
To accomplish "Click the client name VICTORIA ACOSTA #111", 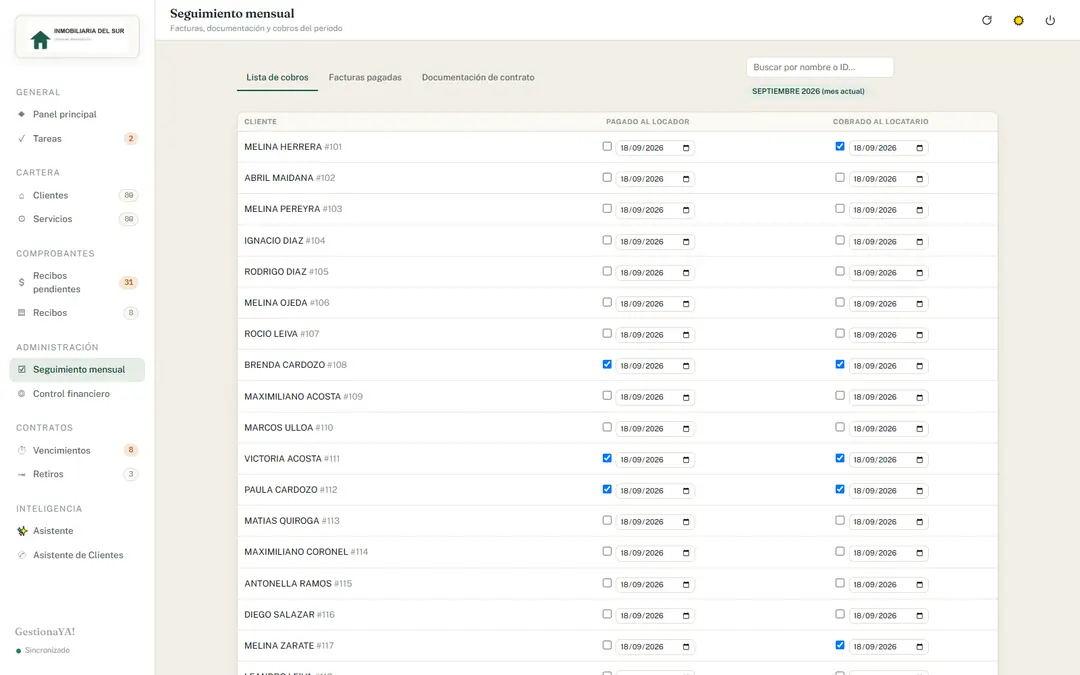I will tap(292, 458).
